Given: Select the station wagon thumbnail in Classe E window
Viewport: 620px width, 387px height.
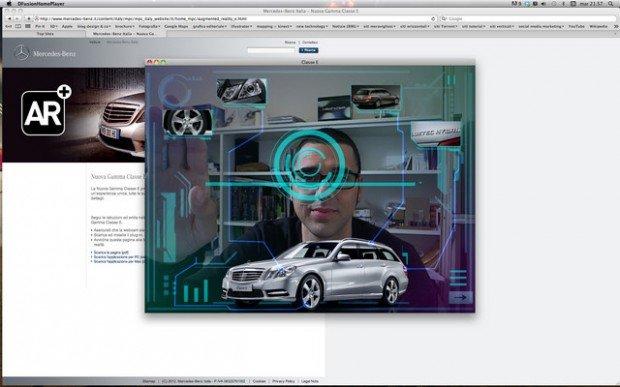Looking at the screenshot, I should click(376, 97).
